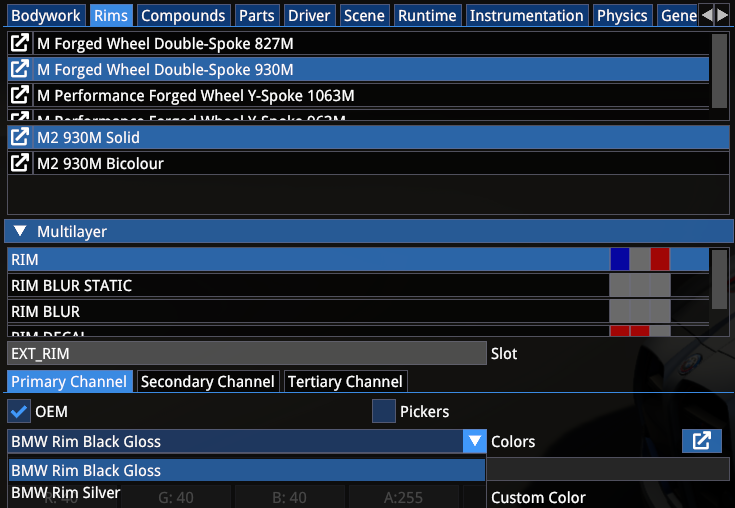Choose BMW Rim Black Gloss from list
This screenshot has height=508, width=735.
(x=247, y=470)
